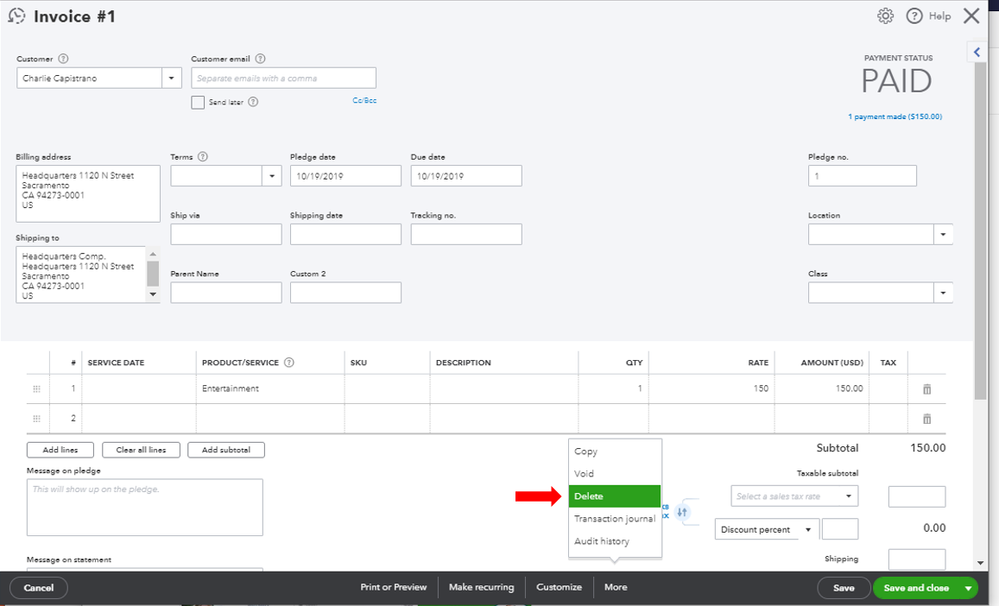Viewport: 999px width, 606px height.
Task: Open the Customer dropdown arrow
Action: point(171,78)
